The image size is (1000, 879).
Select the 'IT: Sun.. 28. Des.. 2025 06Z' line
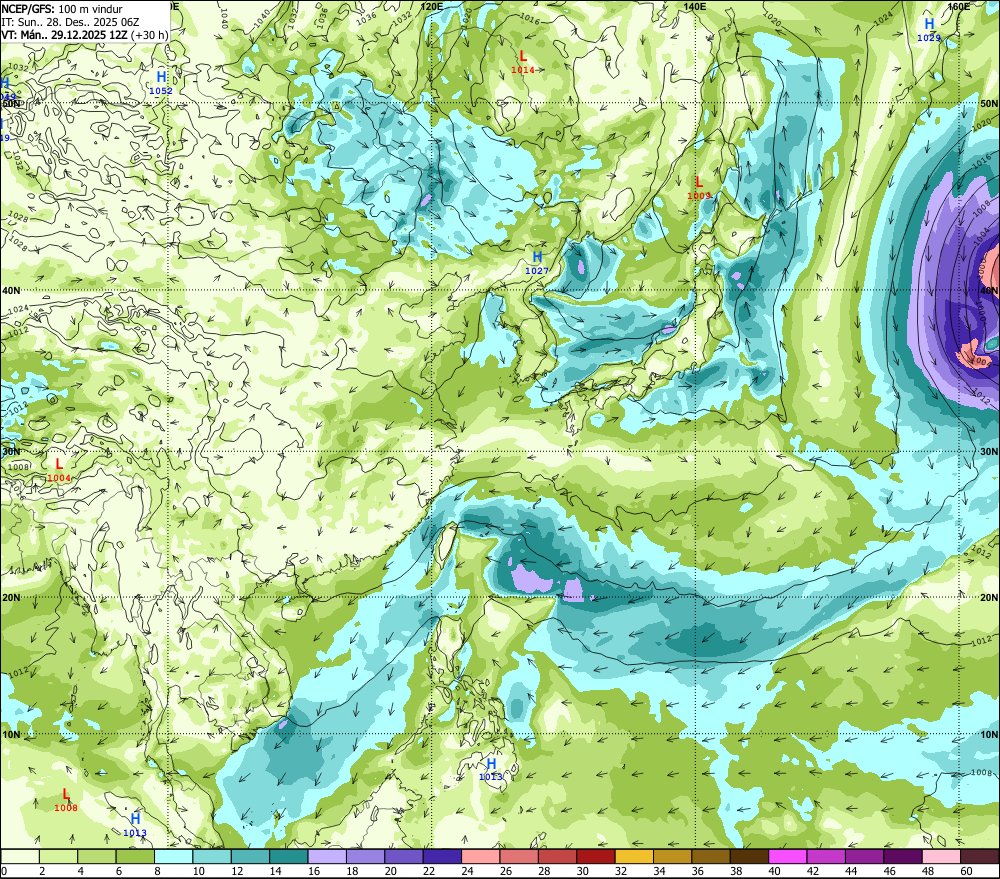70,22
